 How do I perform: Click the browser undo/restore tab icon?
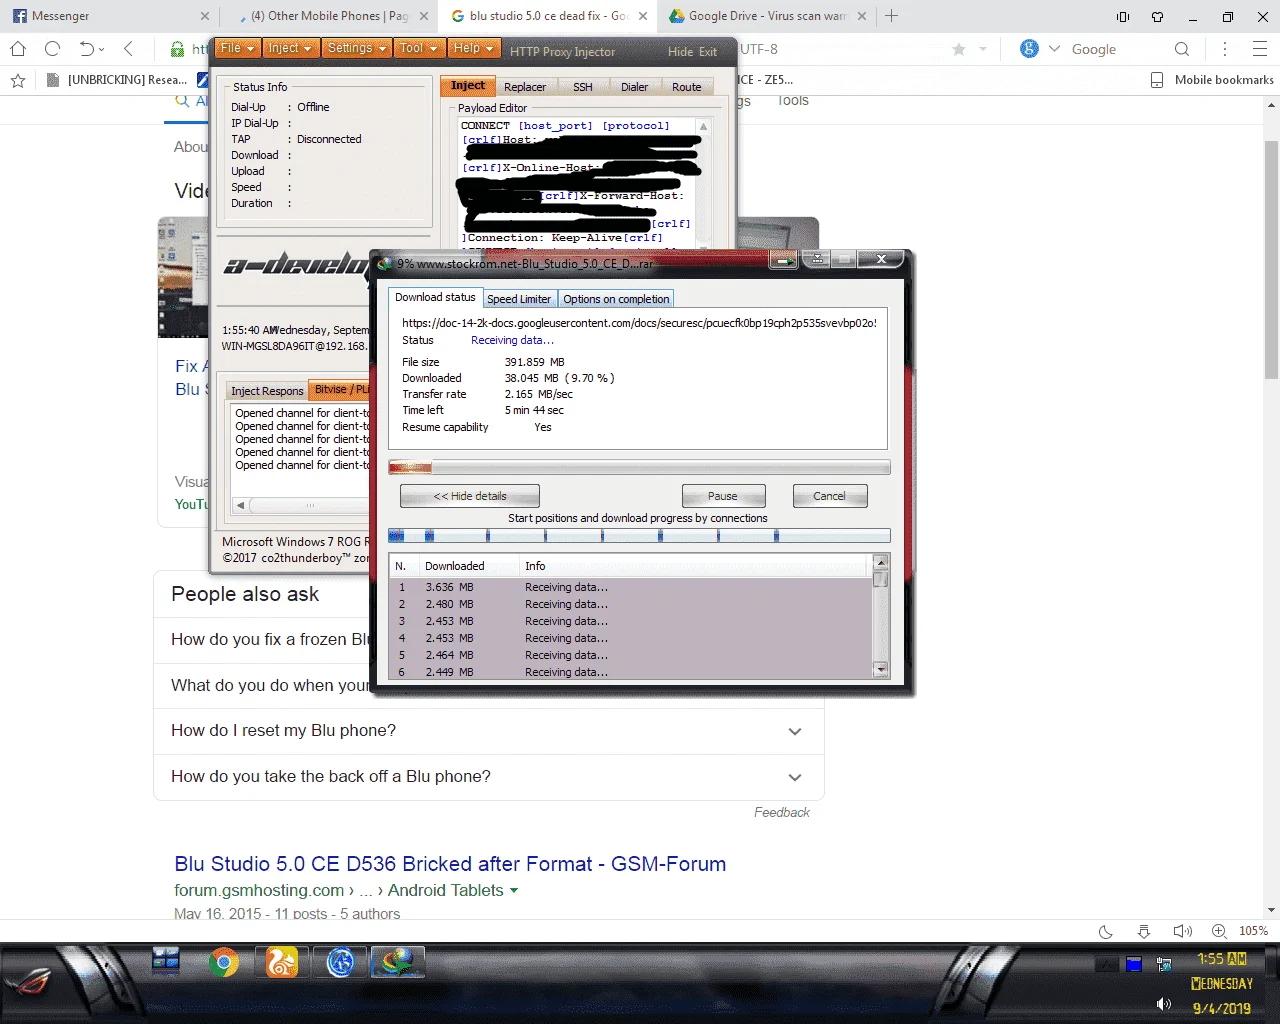87,49
